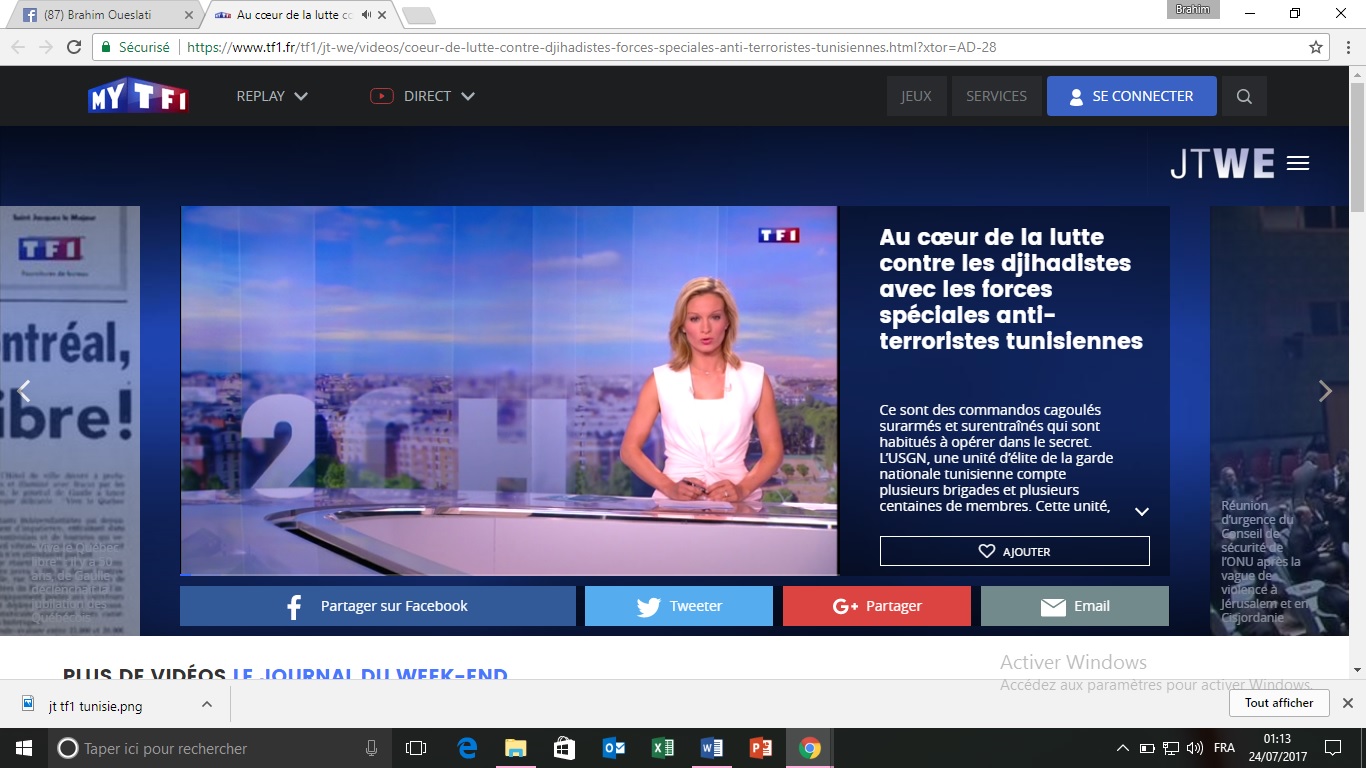Click the FRA language indicator
The width and height of the screenshot is (1366, 768).
(x=1224, y=748)
